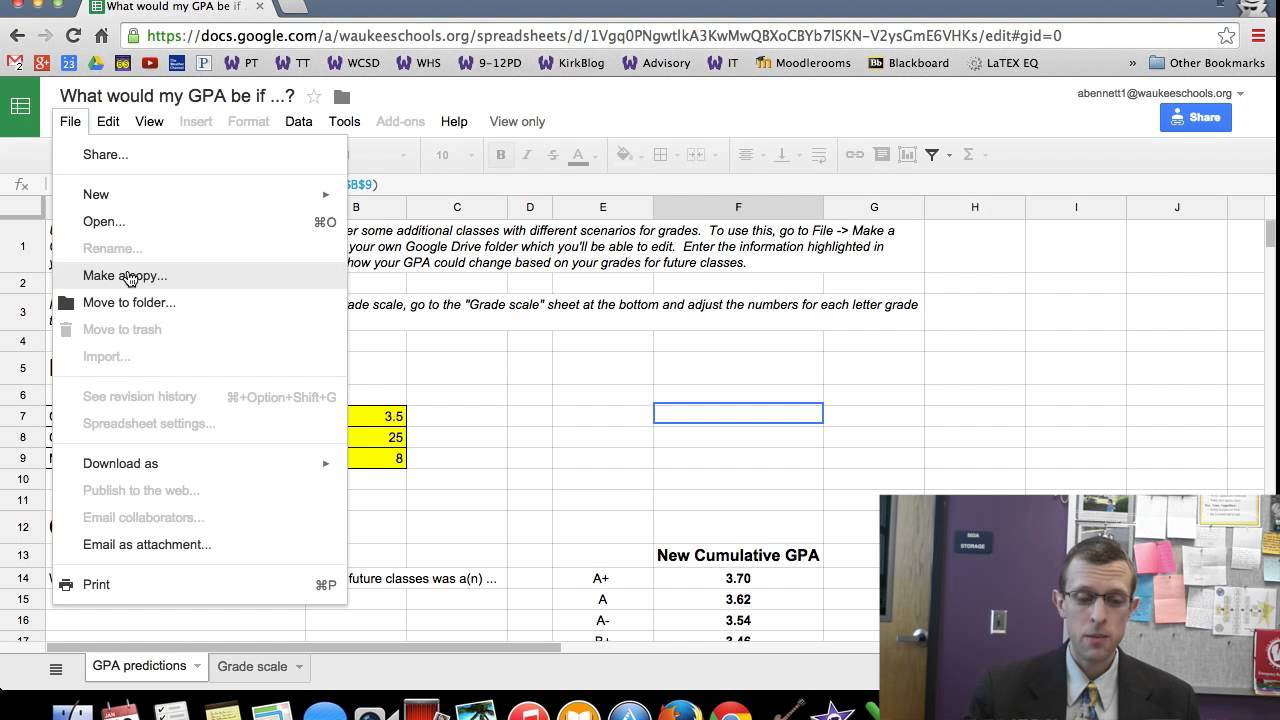Select Move to folder...
Screen dimensions: 1280x720
pos(199,303)
